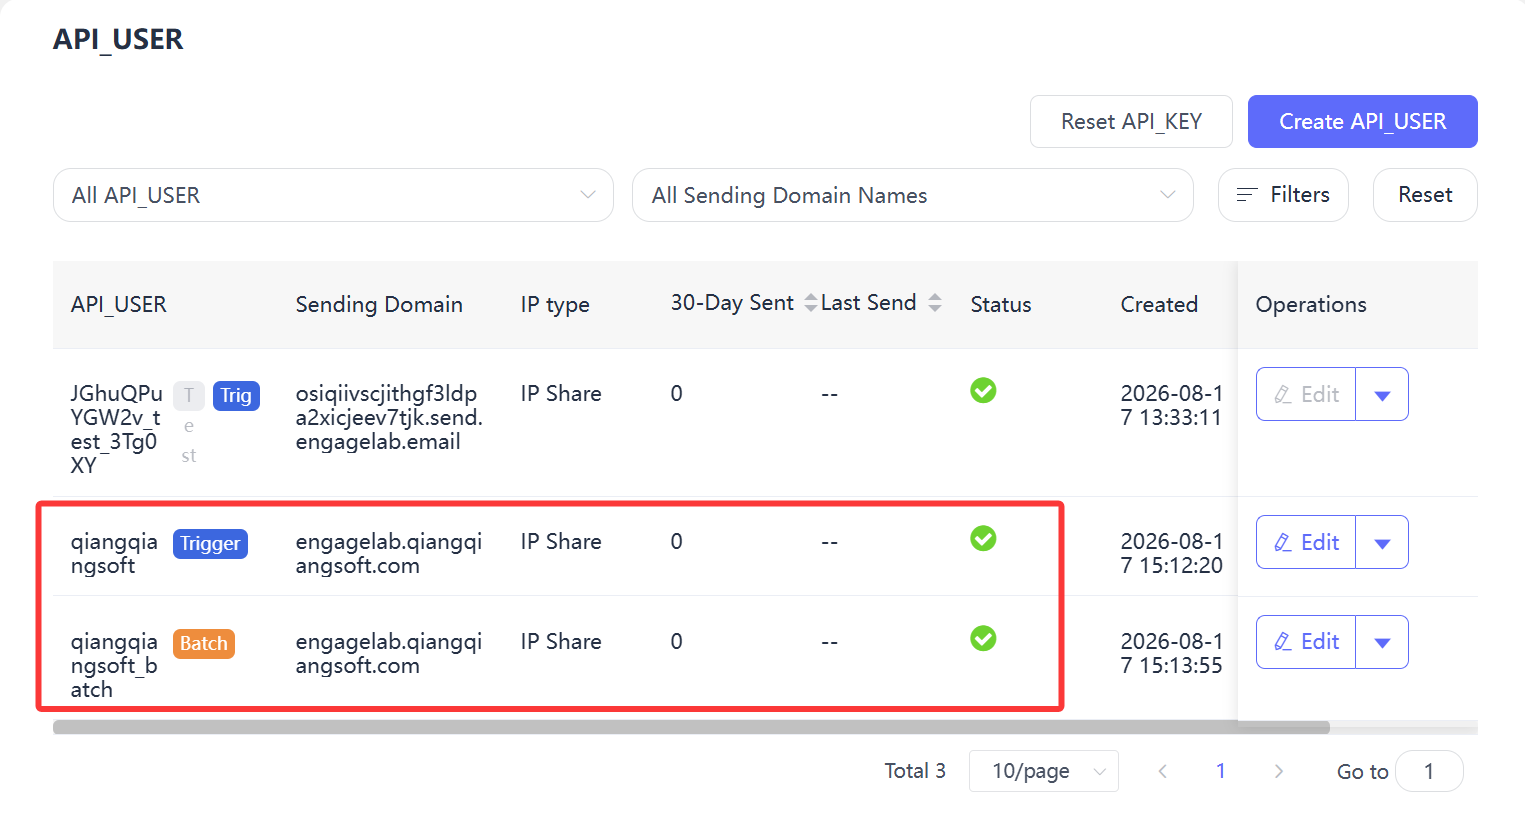Click the Reset API_KEY button
The width and height of the screenshot is (1525, 813).
[x=1131, y=122]
